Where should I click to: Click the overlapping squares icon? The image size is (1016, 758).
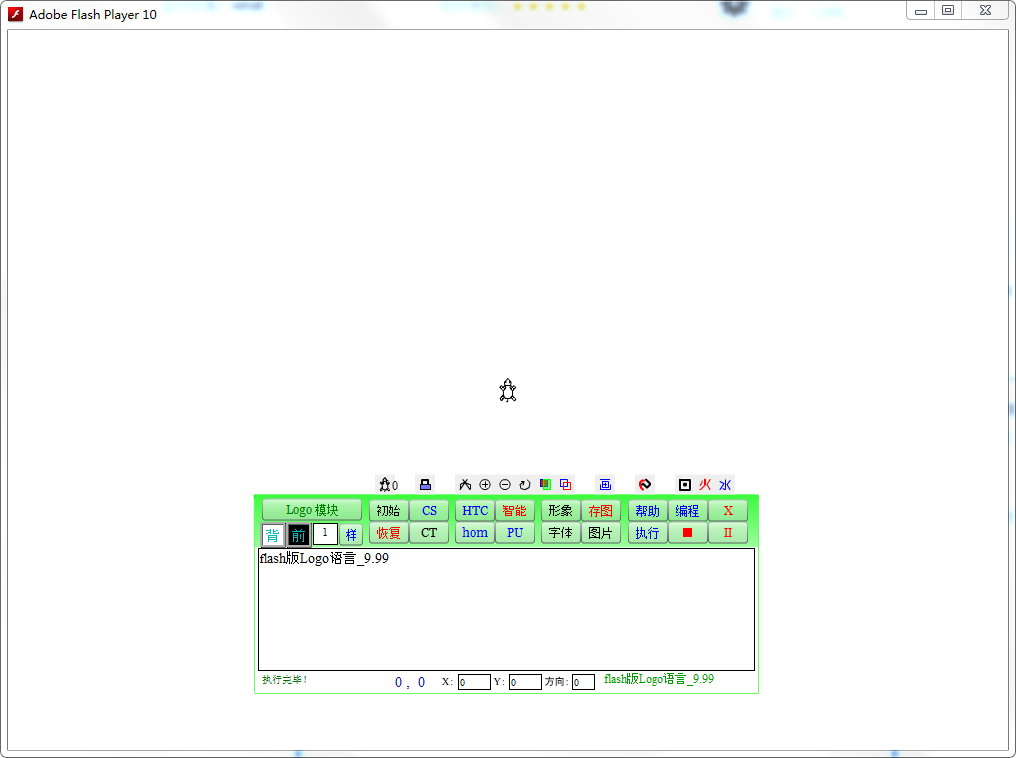click(565, 484)
